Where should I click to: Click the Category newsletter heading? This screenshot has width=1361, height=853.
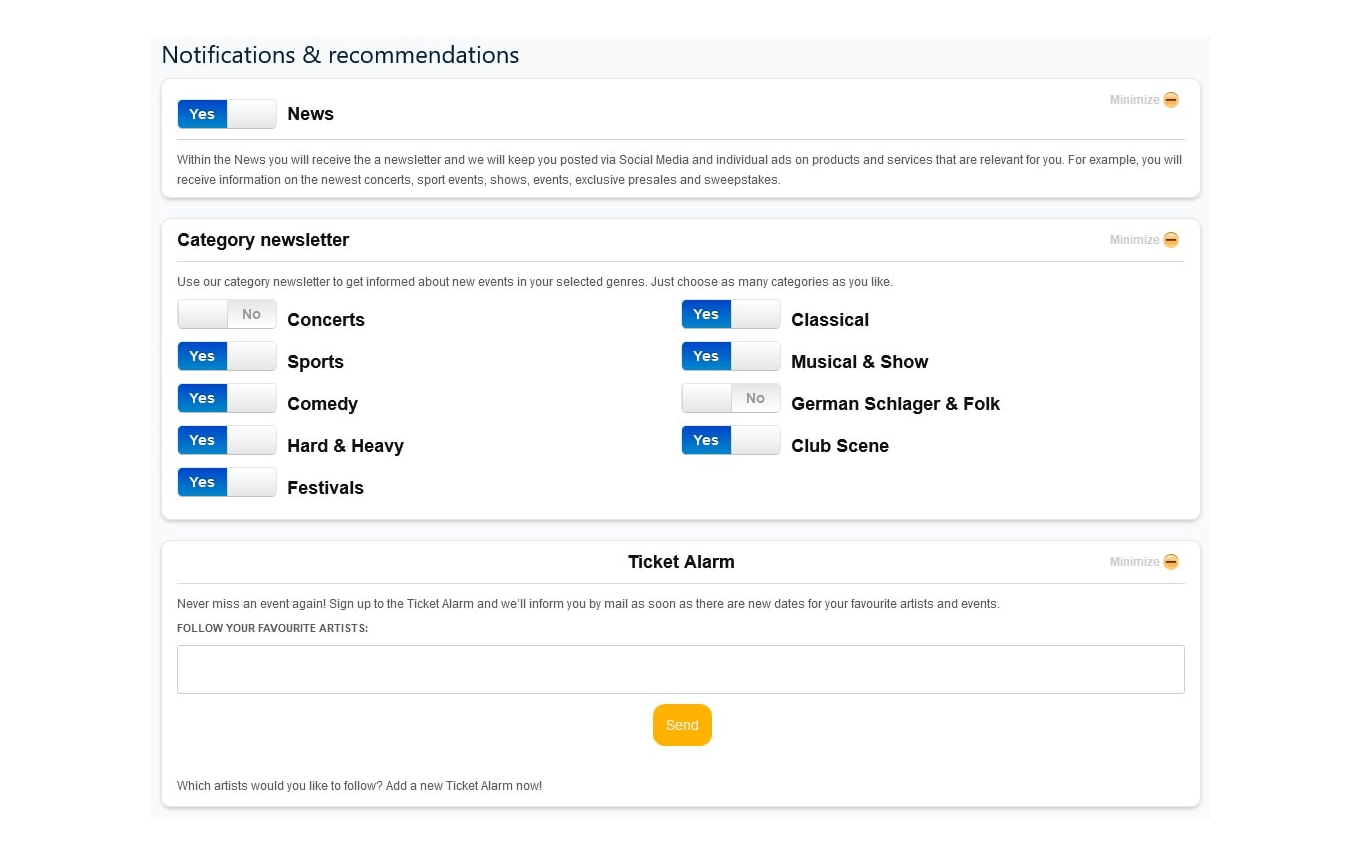coord(263,240)
